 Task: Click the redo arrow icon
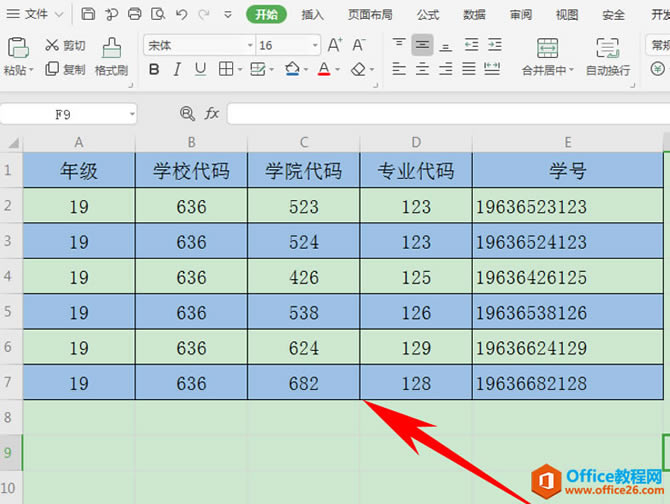tap(204, 14)
